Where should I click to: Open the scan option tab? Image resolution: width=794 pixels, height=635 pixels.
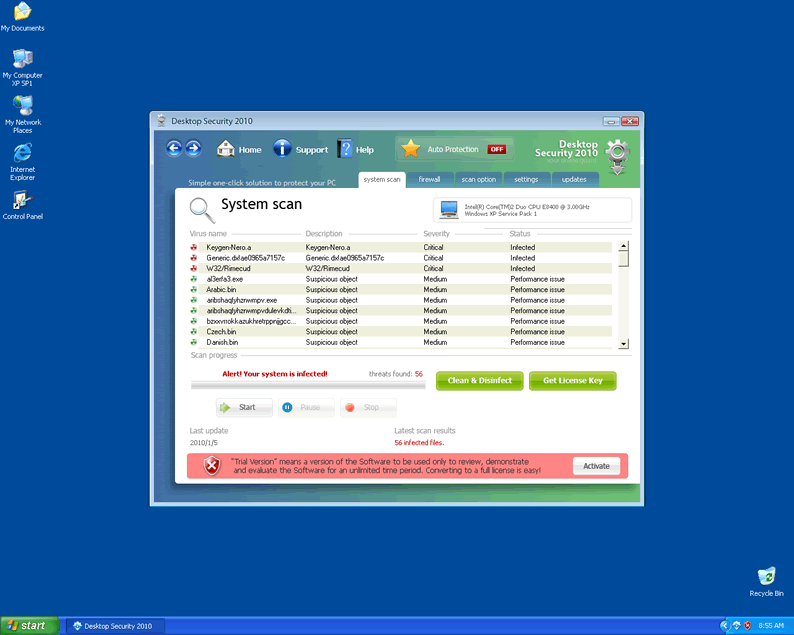click(x=478, y=180)
